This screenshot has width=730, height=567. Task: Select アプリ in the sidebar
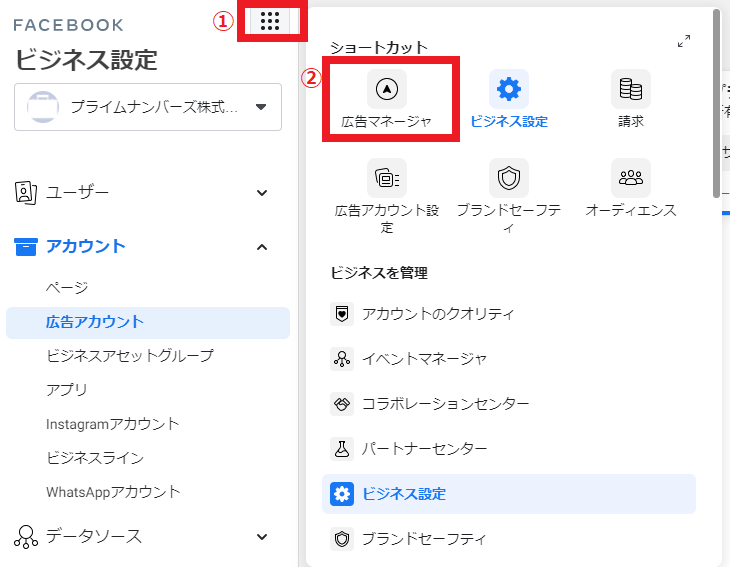(67, 390)
